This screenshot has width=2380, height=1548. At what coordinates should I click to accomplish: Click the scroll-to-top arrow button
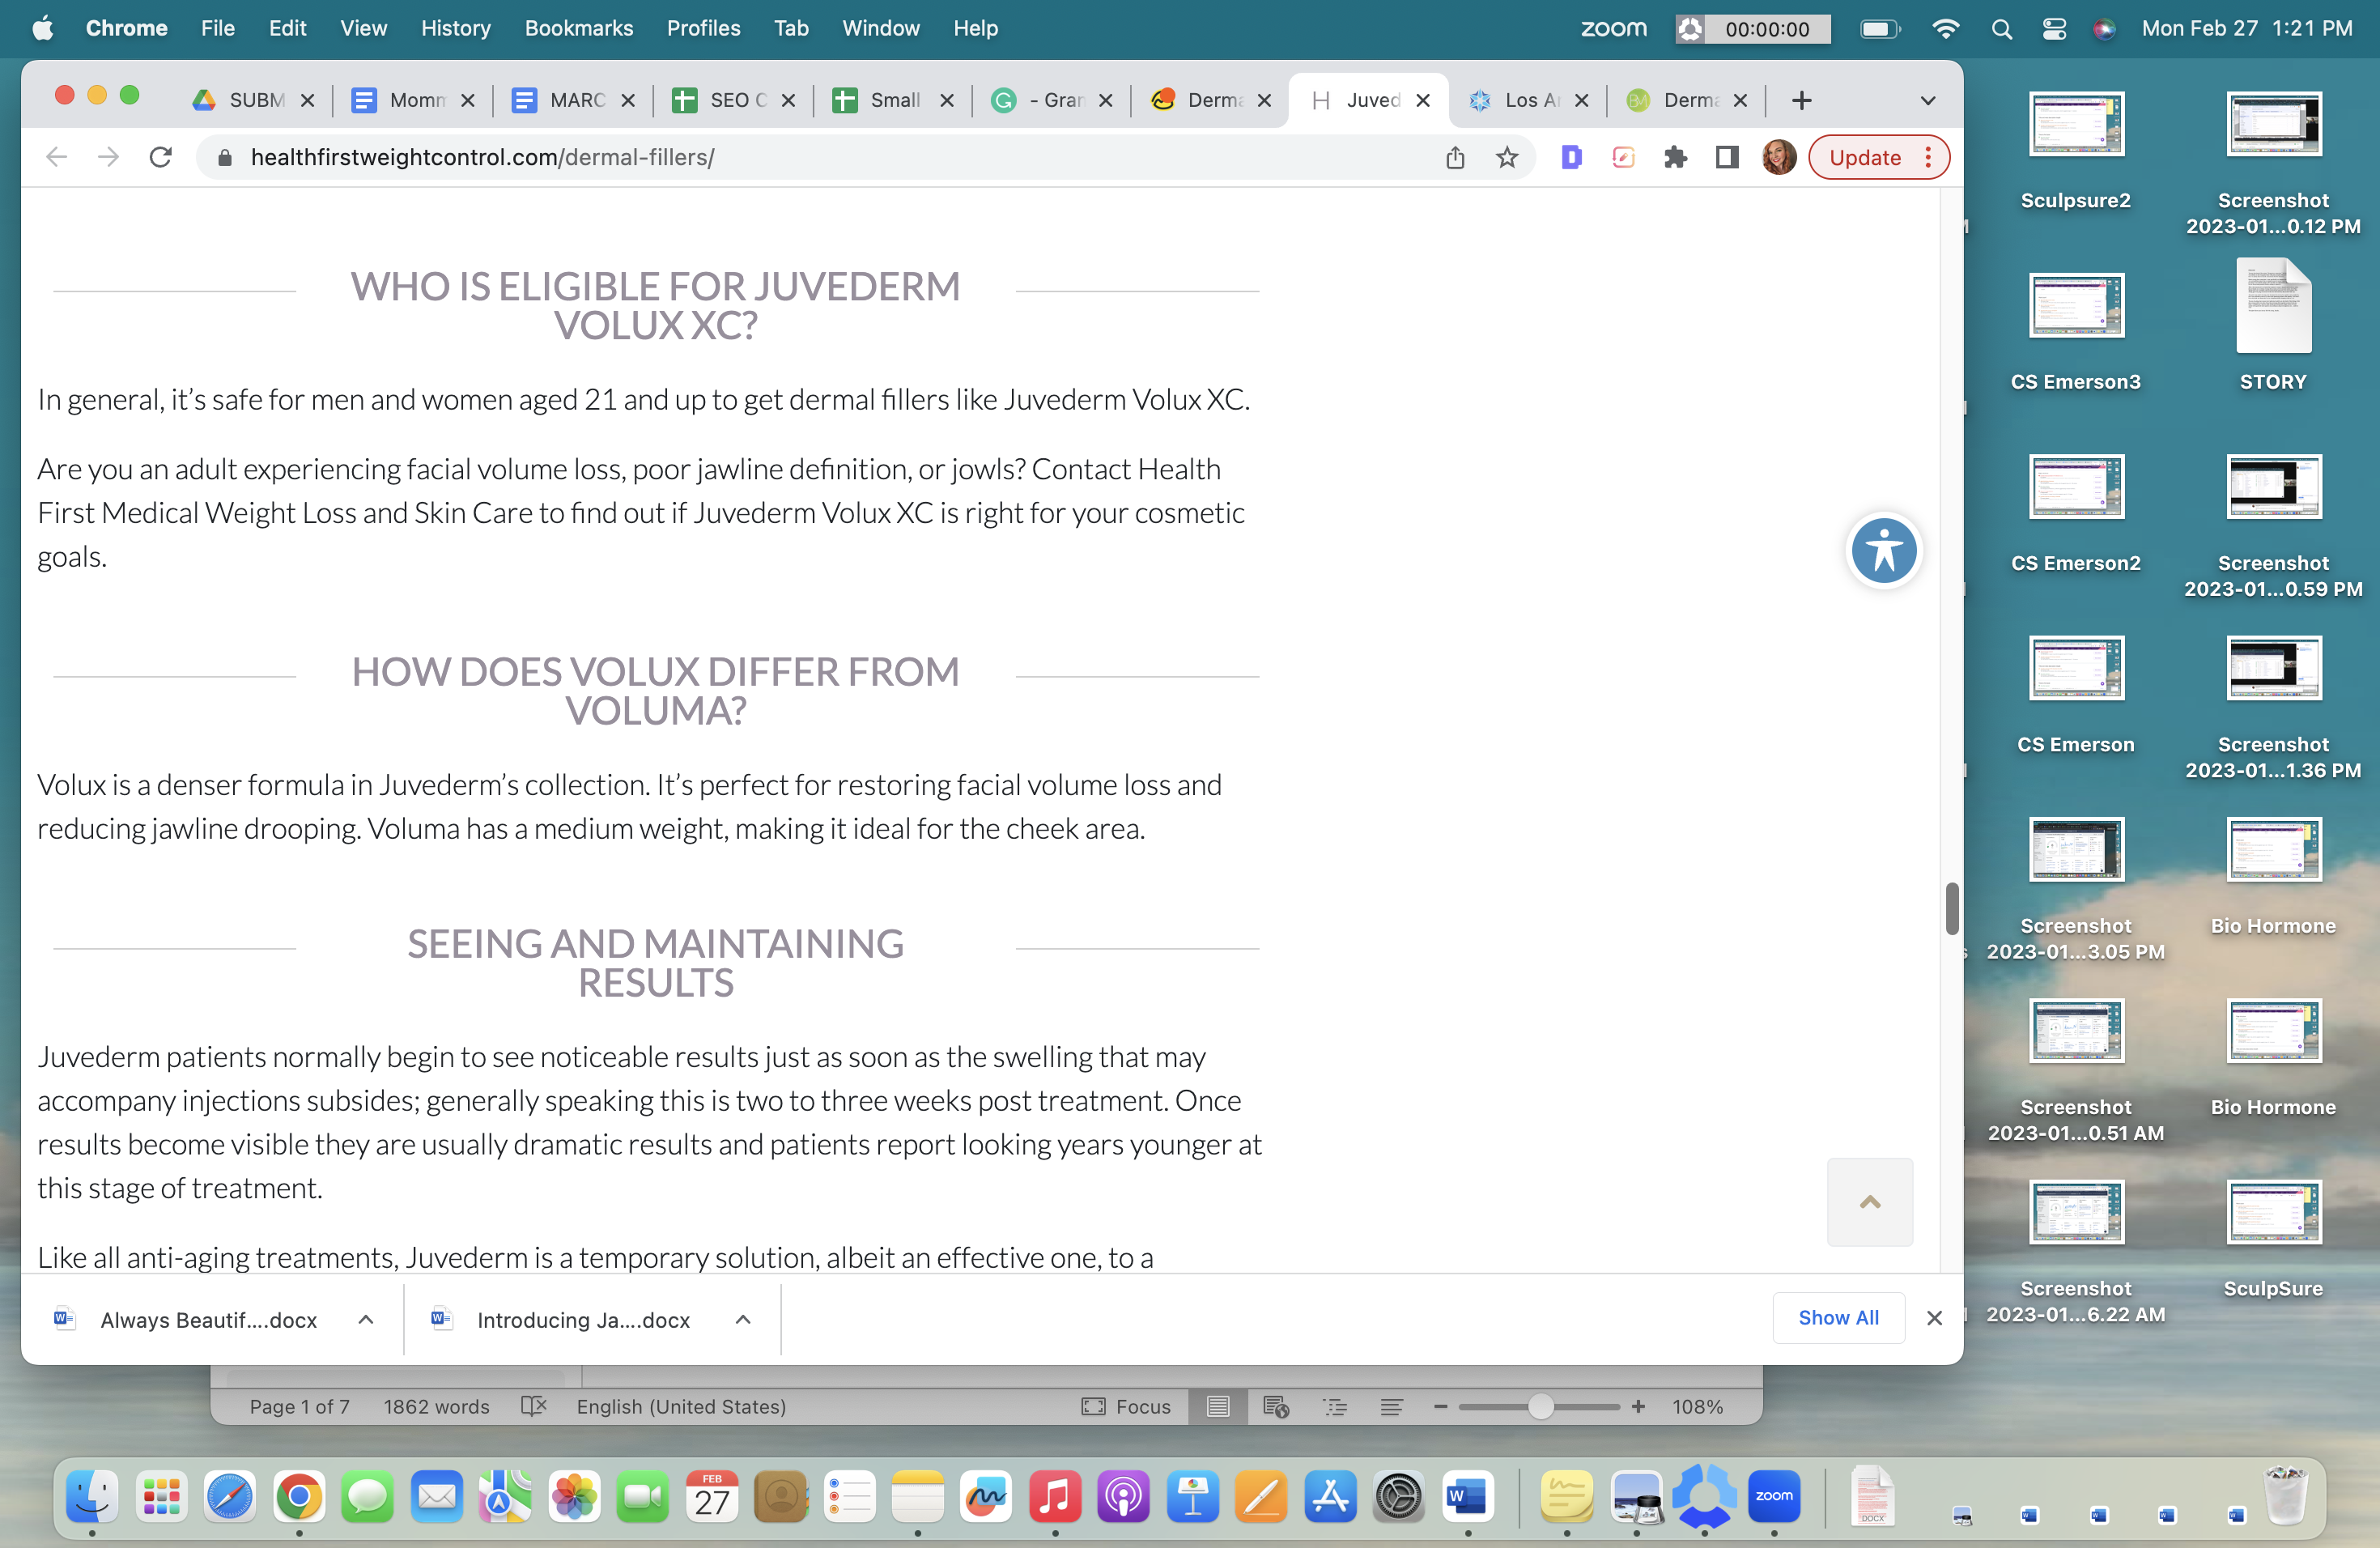click(1869, 1202)
